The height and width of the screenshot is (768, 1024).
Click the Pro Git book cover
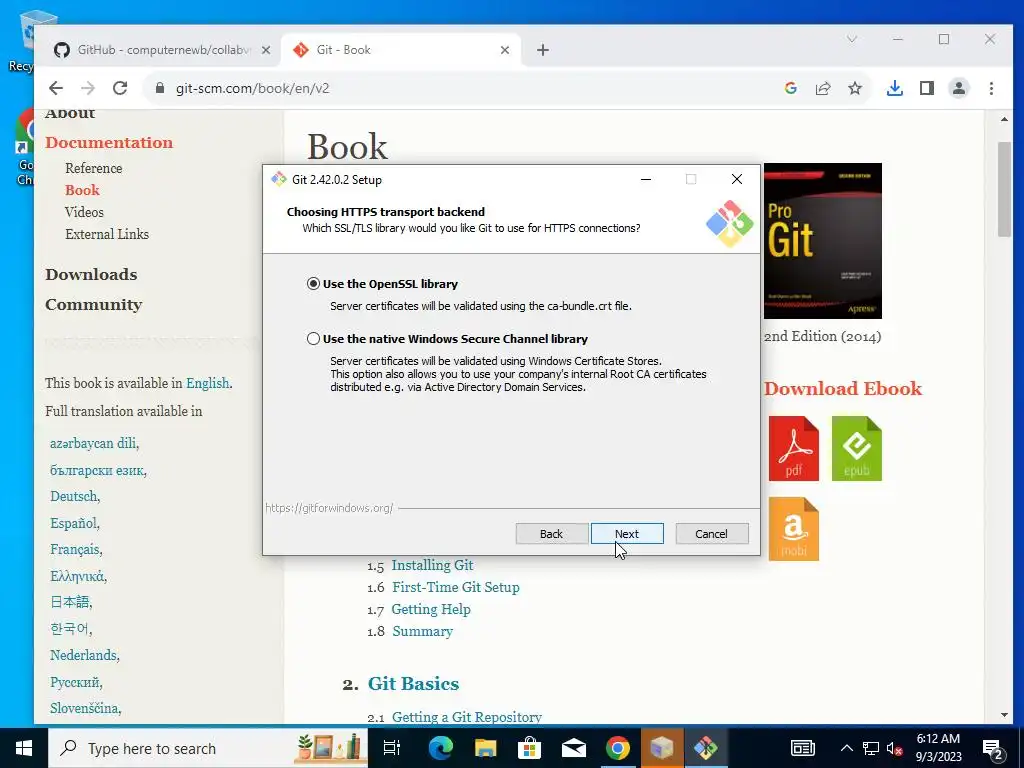[x=823, y=241]
